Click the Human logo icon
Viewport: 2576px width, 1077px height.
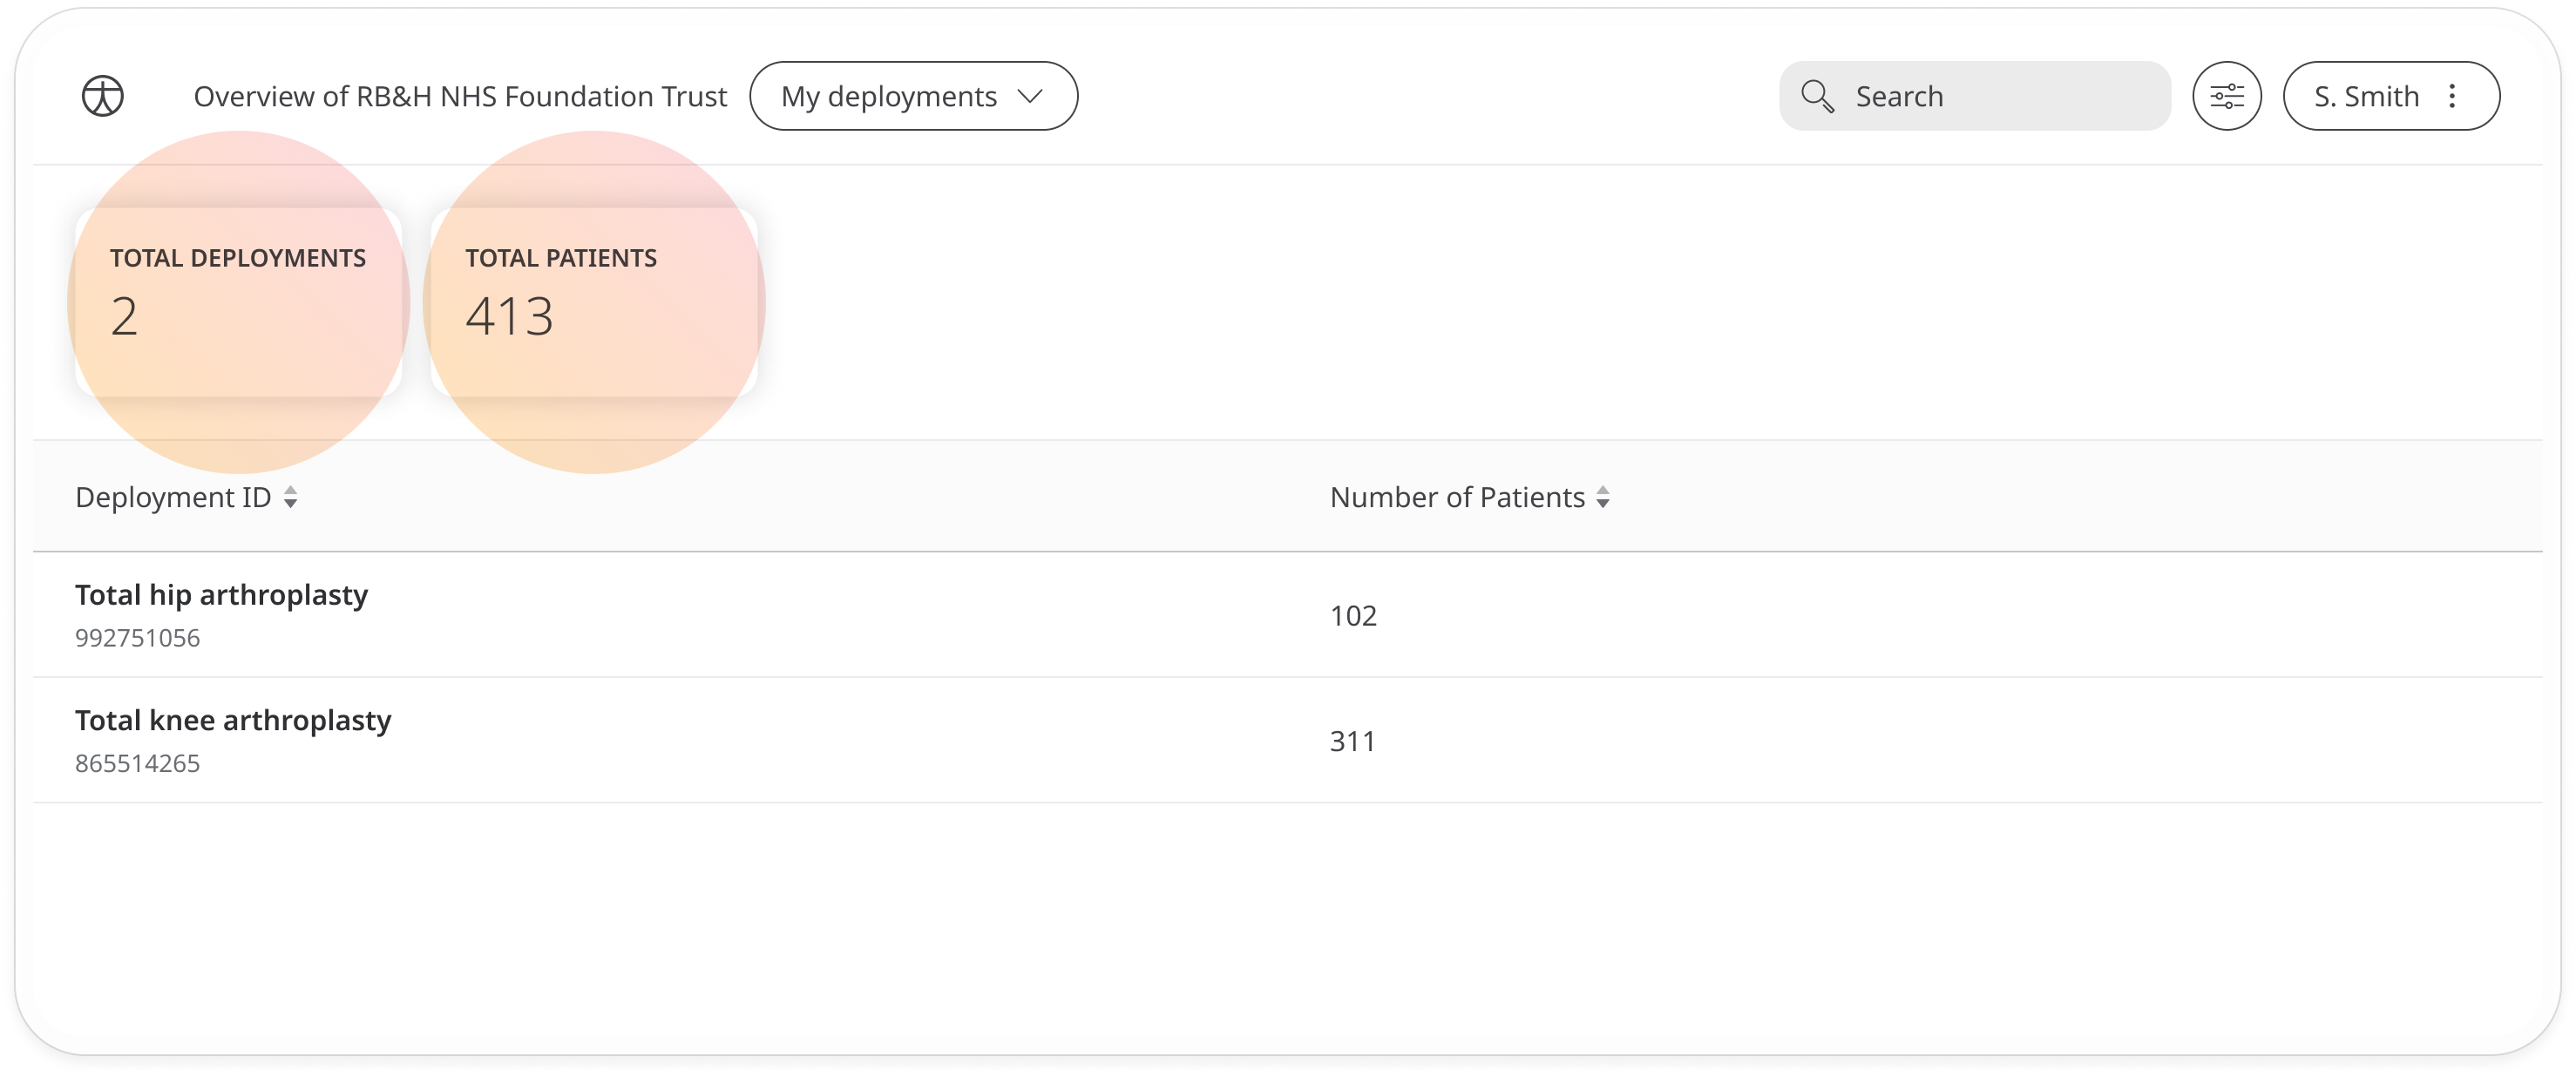[x=102, y=96]
